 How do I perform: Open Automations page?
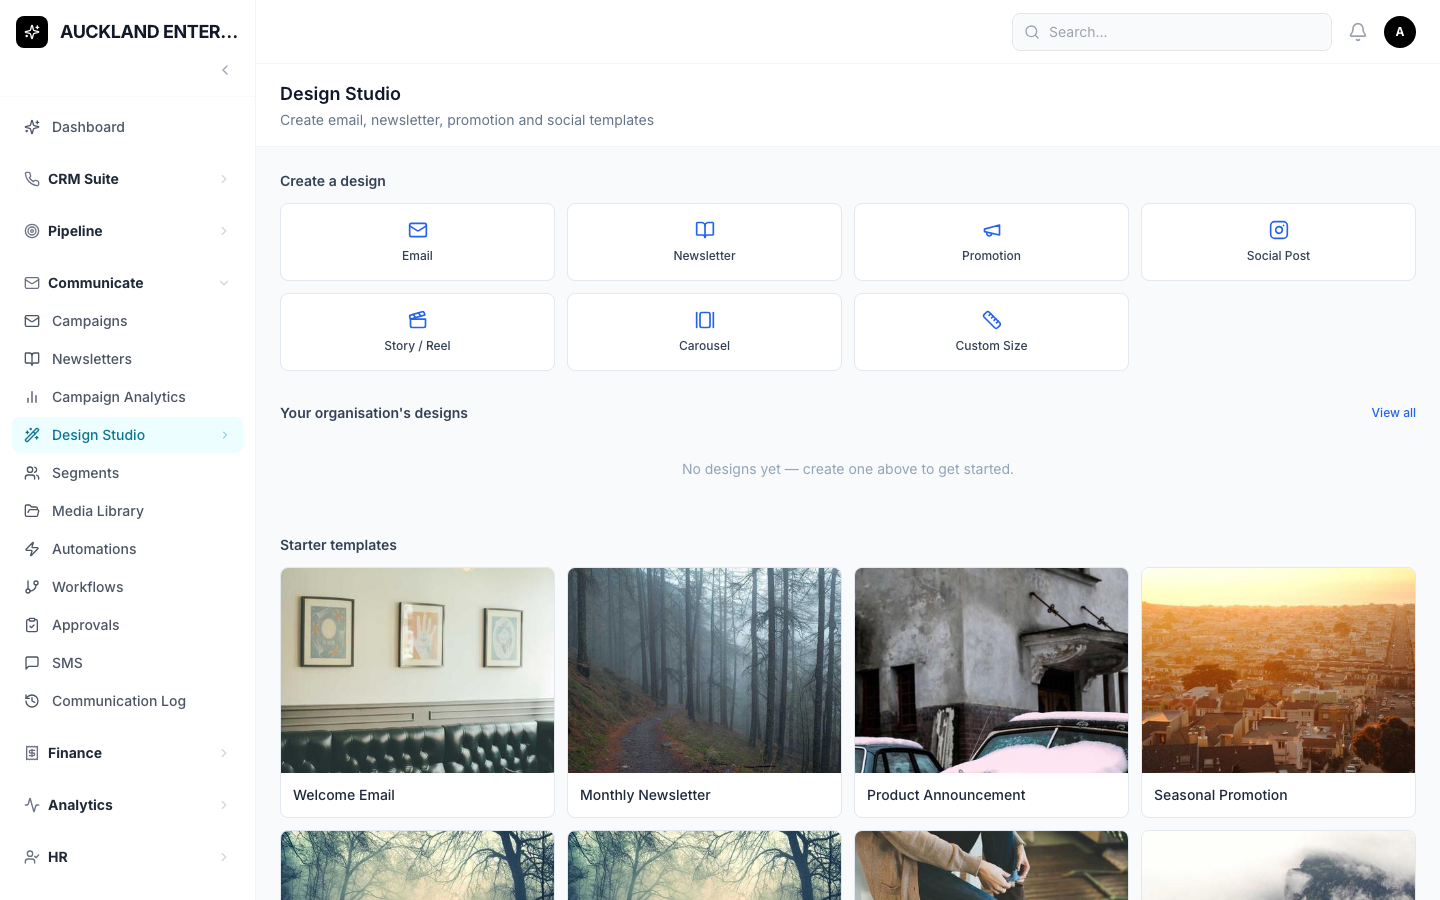point(127,549)
